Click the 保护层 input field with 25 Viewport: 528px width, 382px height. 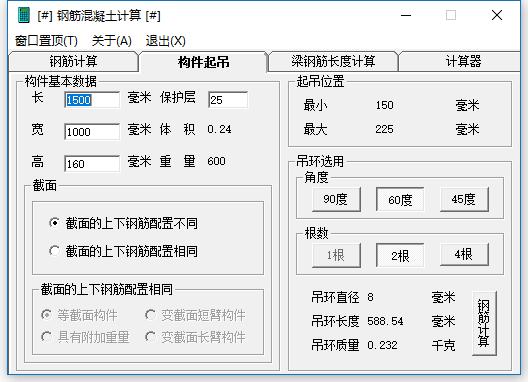tap(228, 100)
